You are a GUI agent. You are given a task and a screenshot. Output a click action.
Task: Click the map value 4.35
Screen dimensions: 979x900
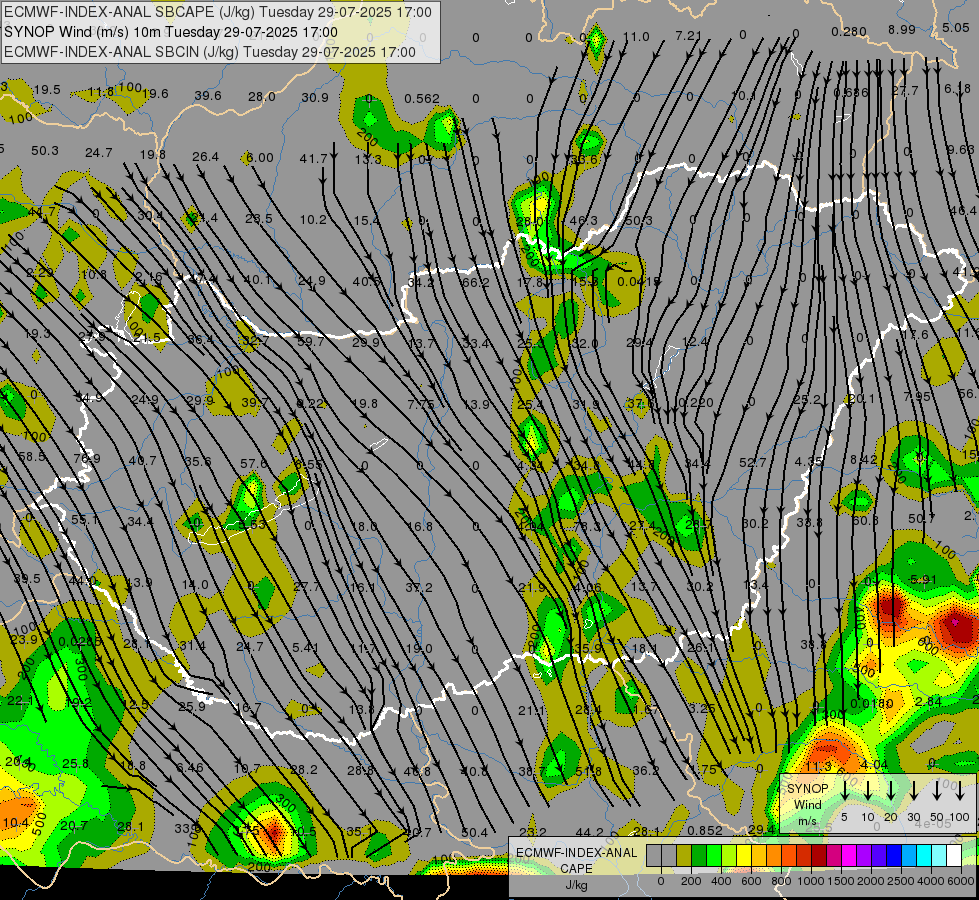[x=809, y=461]
